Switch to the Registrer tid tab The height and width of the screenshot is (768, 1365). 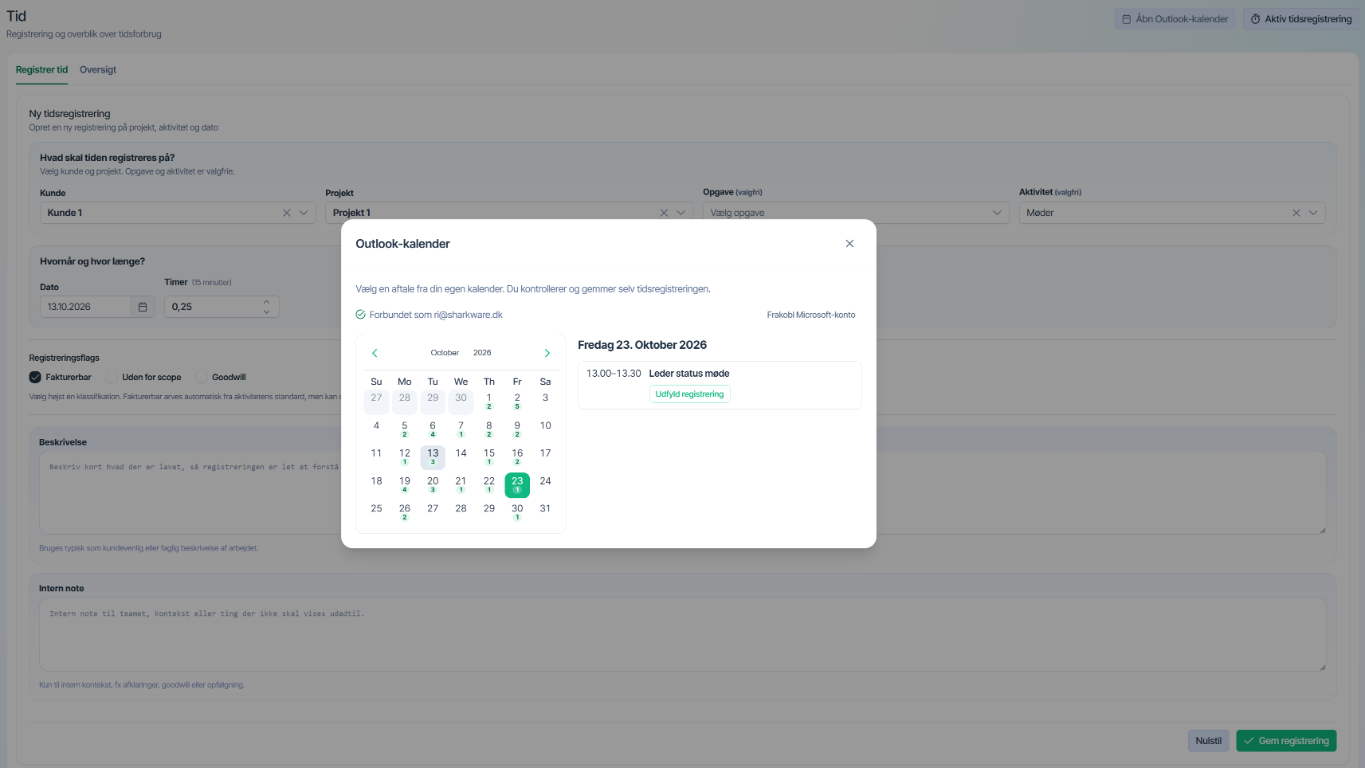(x=42, y=70)
